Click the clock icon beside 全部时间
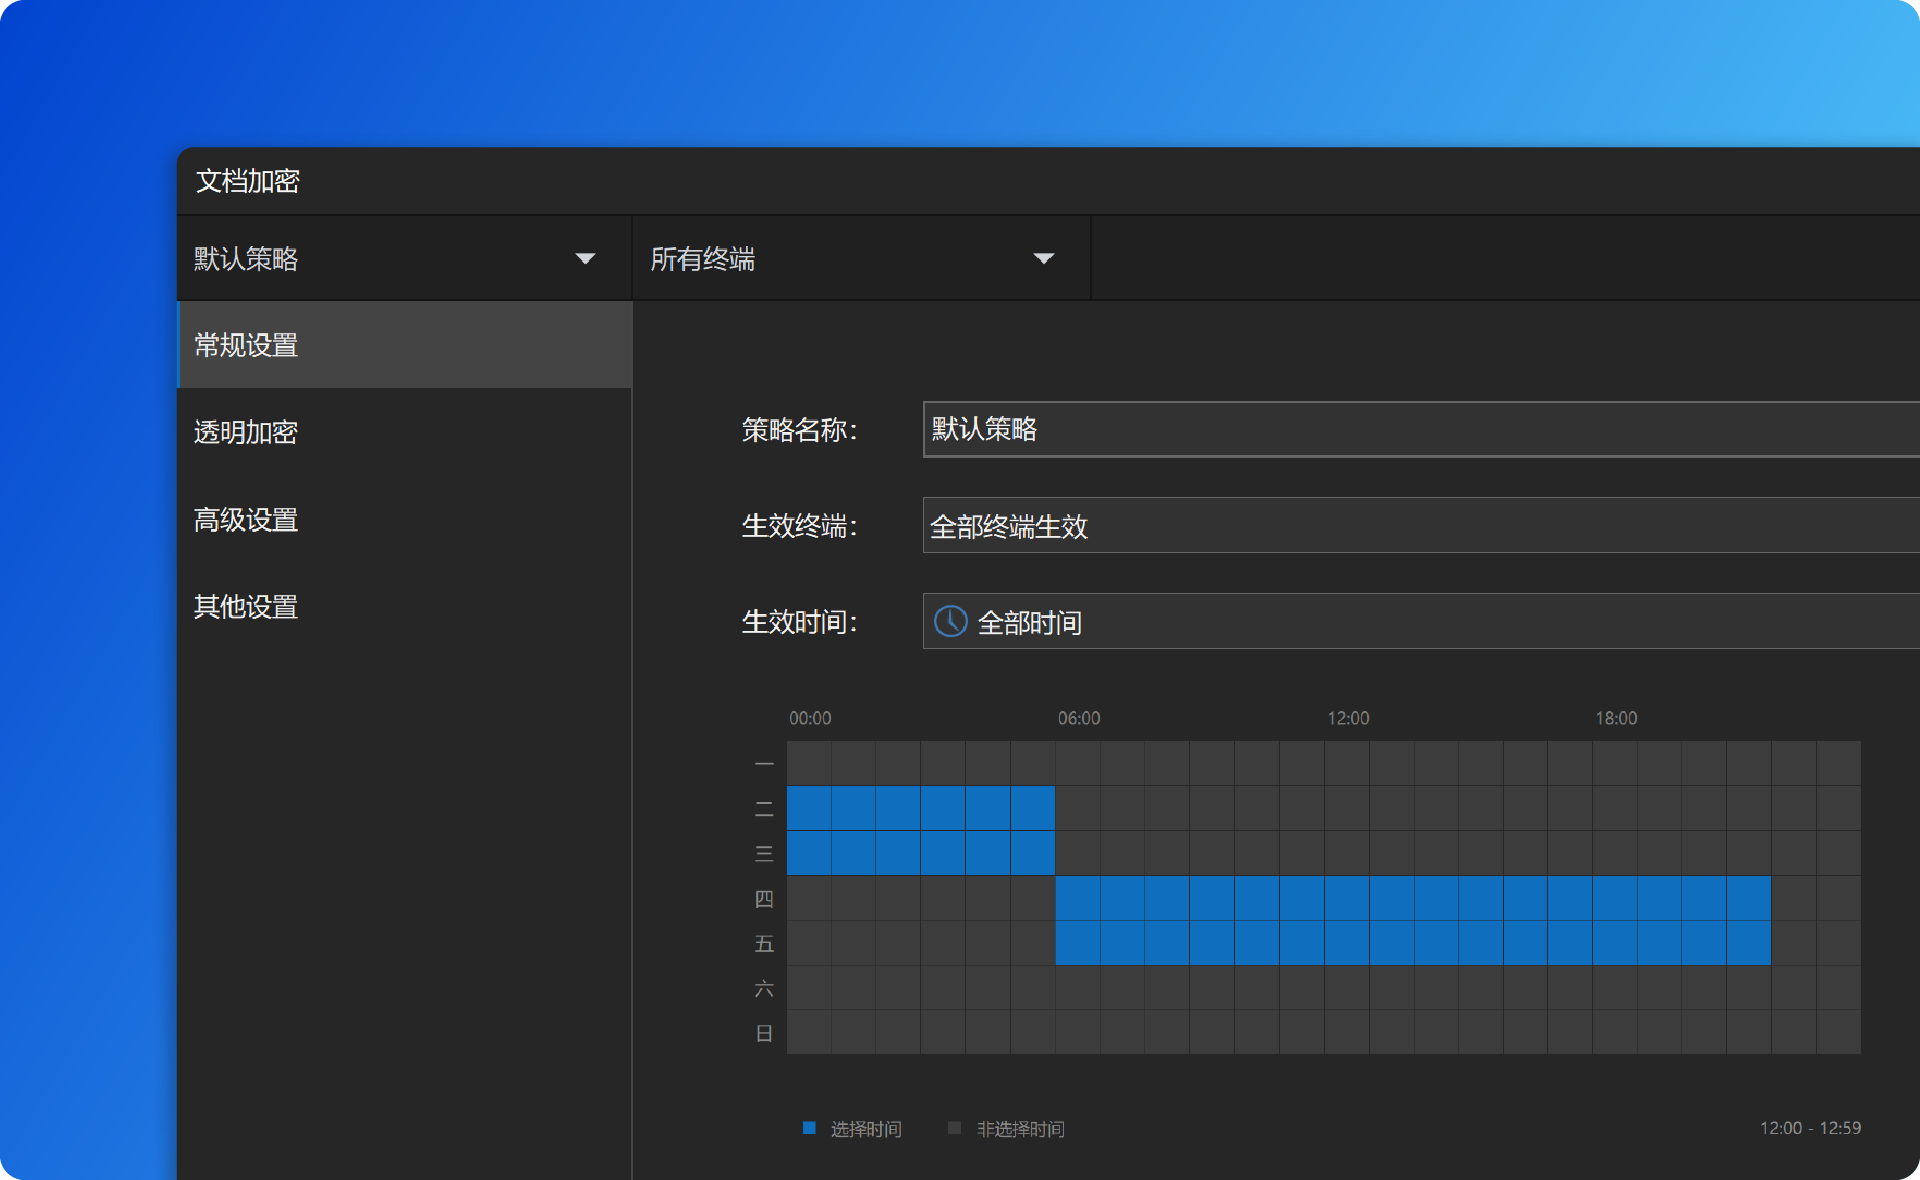The height and width of the screenshot is (1180, 1920). click(x=950, y=621)
